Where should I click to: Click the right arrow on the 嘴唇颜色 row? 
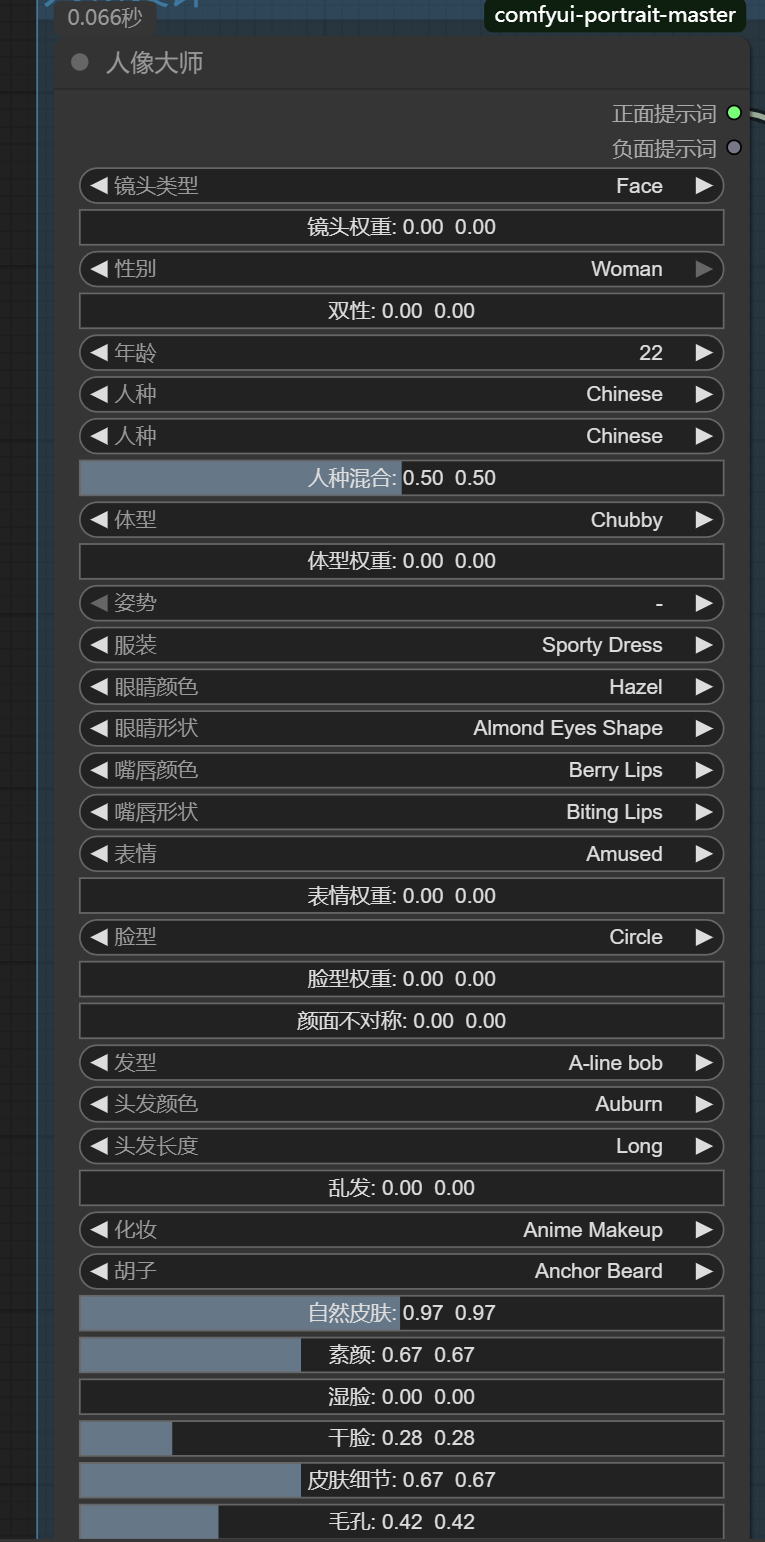(704, 770)
